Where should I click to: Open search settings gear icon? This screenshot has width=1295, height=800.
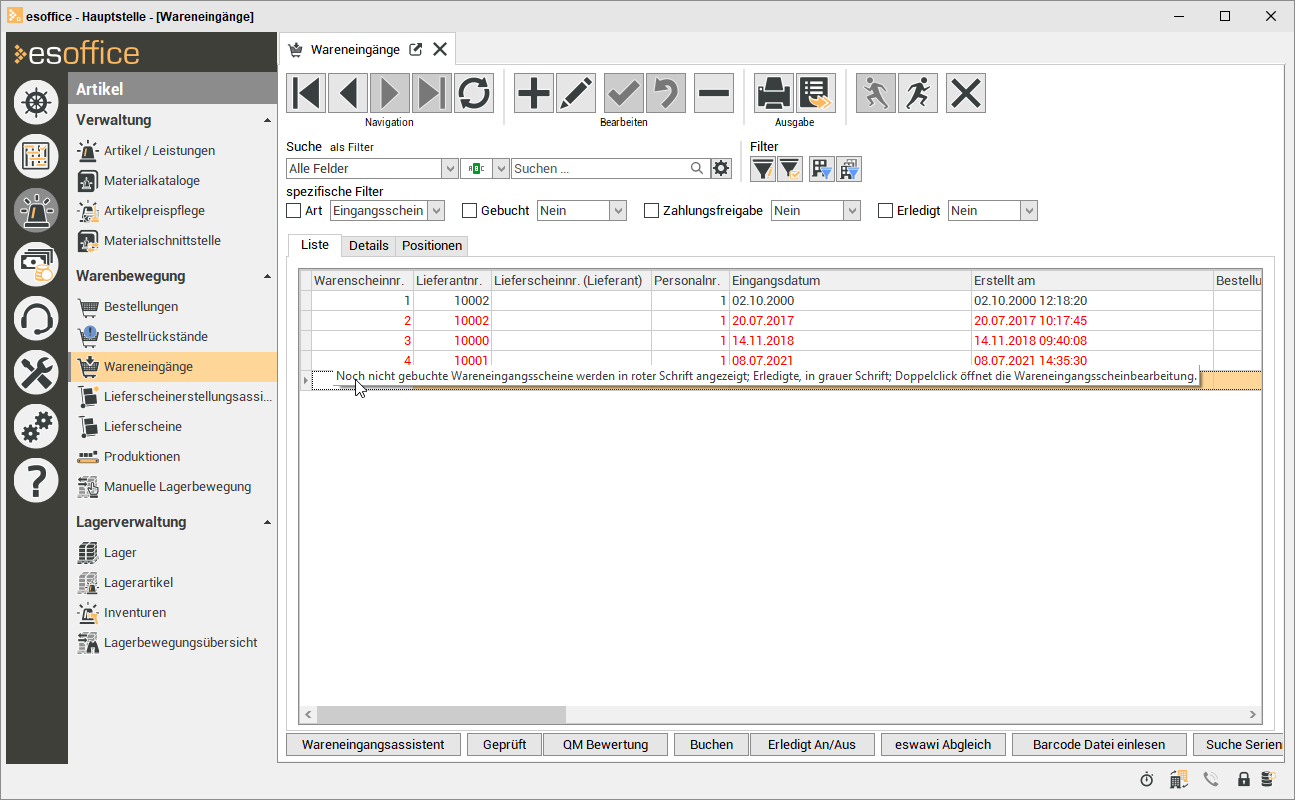pos(721,169)
